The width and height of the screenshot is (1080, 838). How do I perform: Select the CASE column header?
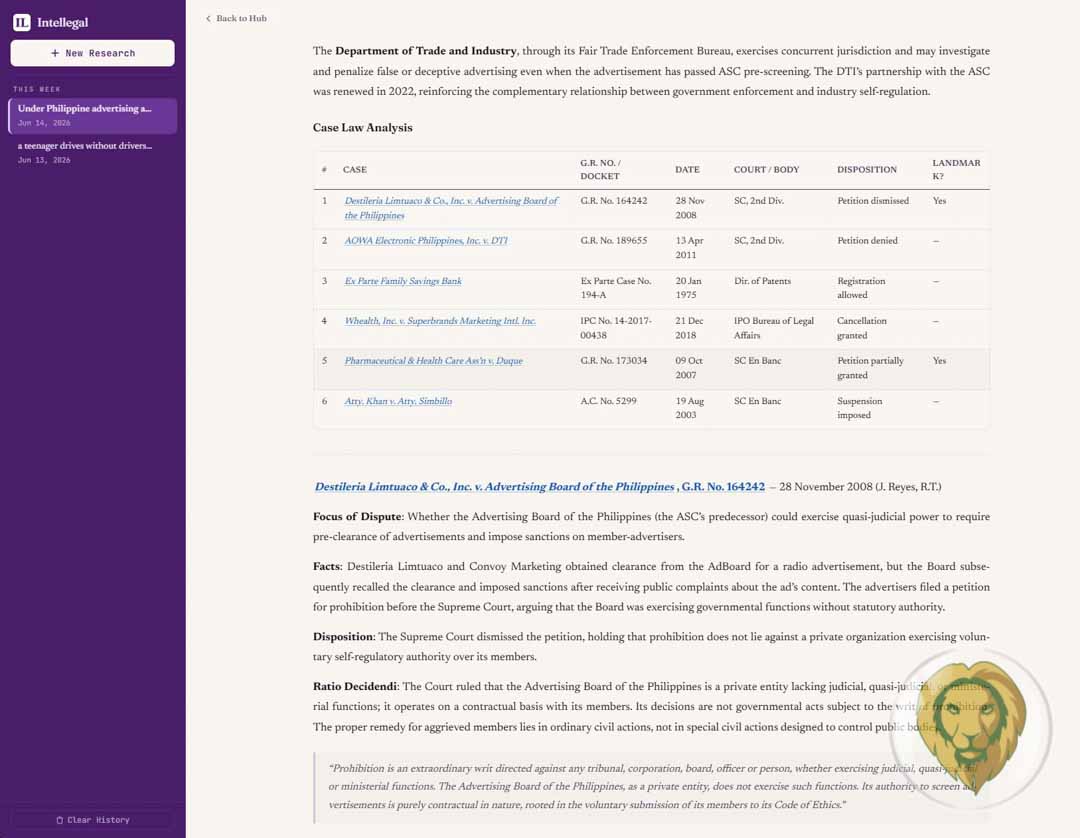pyautogui.click(x=355, y=169)
